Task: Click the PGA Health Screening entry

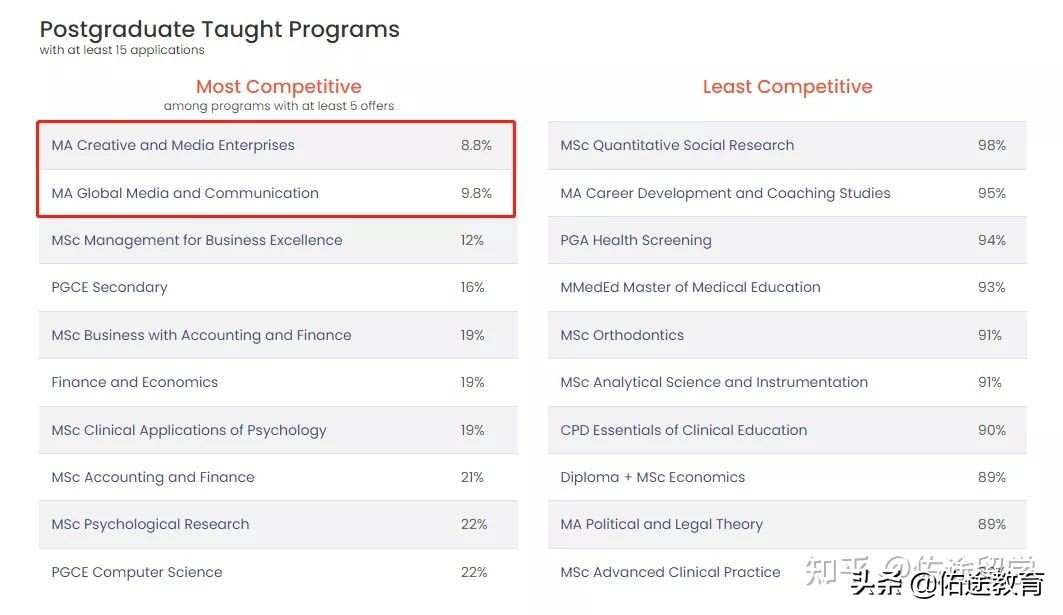Action: (x=636, y=240)
